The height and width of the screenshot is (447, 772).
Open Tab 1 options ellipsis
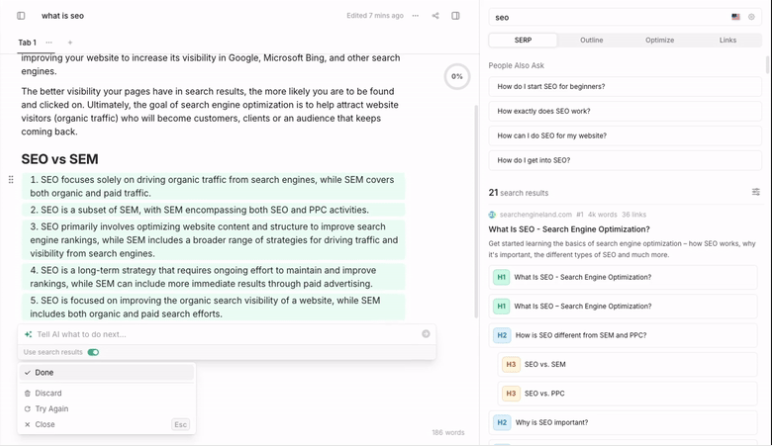coord(49,42)
